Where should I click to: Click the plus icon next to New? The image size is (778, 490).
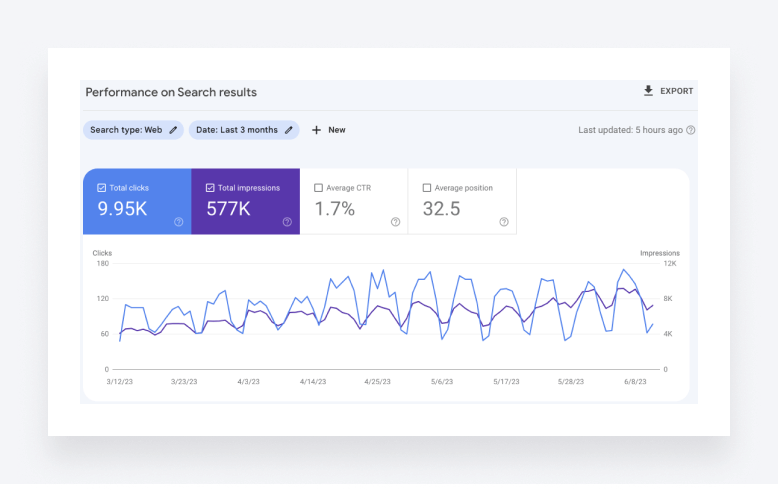[316, 130]
